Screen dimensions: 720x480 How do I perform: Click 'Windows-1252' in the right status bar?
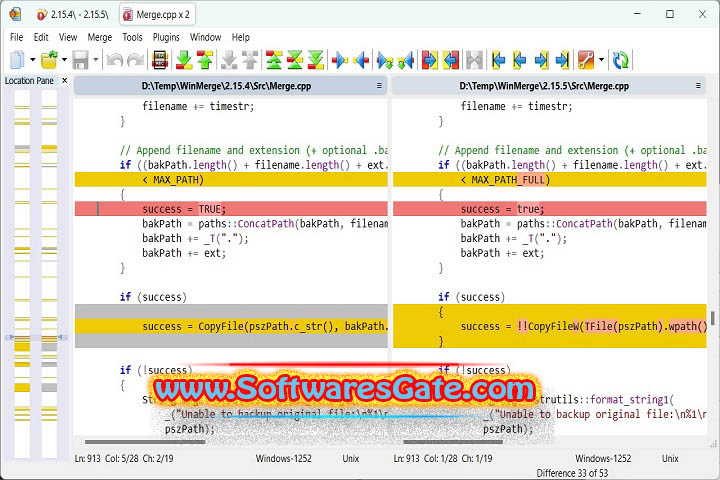[x=603, y=458]
